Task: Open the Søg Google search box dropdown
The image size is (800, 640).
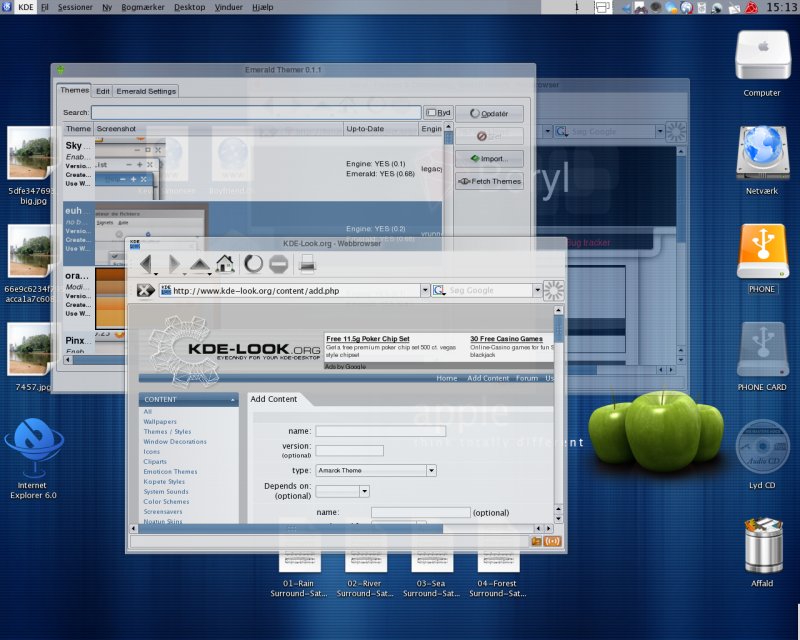Action: click(537, 290)
